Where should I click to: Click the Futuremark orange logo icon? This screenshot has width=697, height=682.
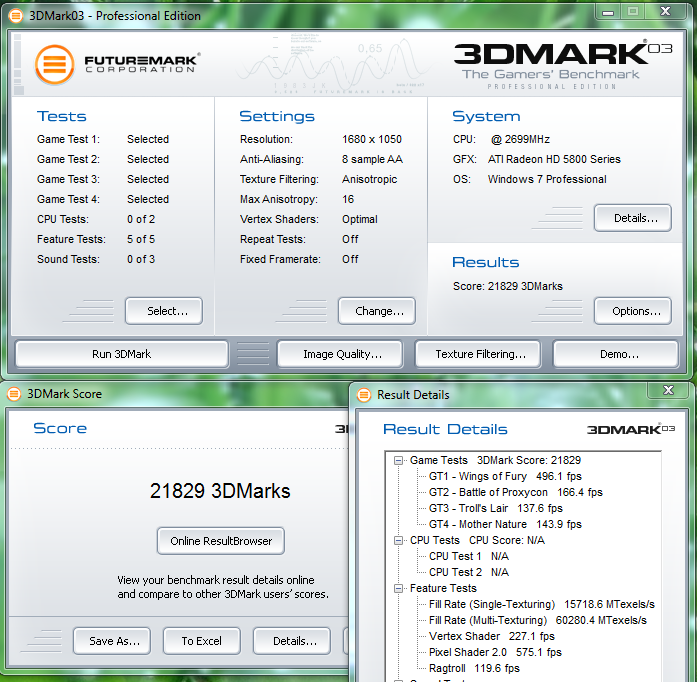coord(54,64)
